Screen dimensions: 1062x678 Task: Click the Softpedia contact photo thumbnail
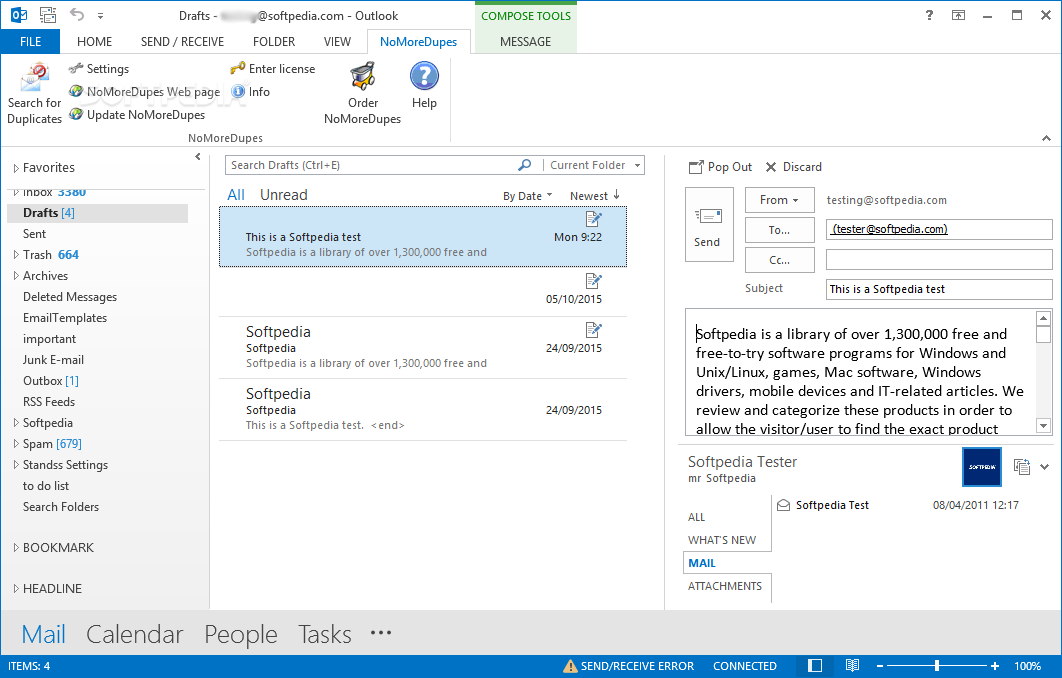(981, 467)
